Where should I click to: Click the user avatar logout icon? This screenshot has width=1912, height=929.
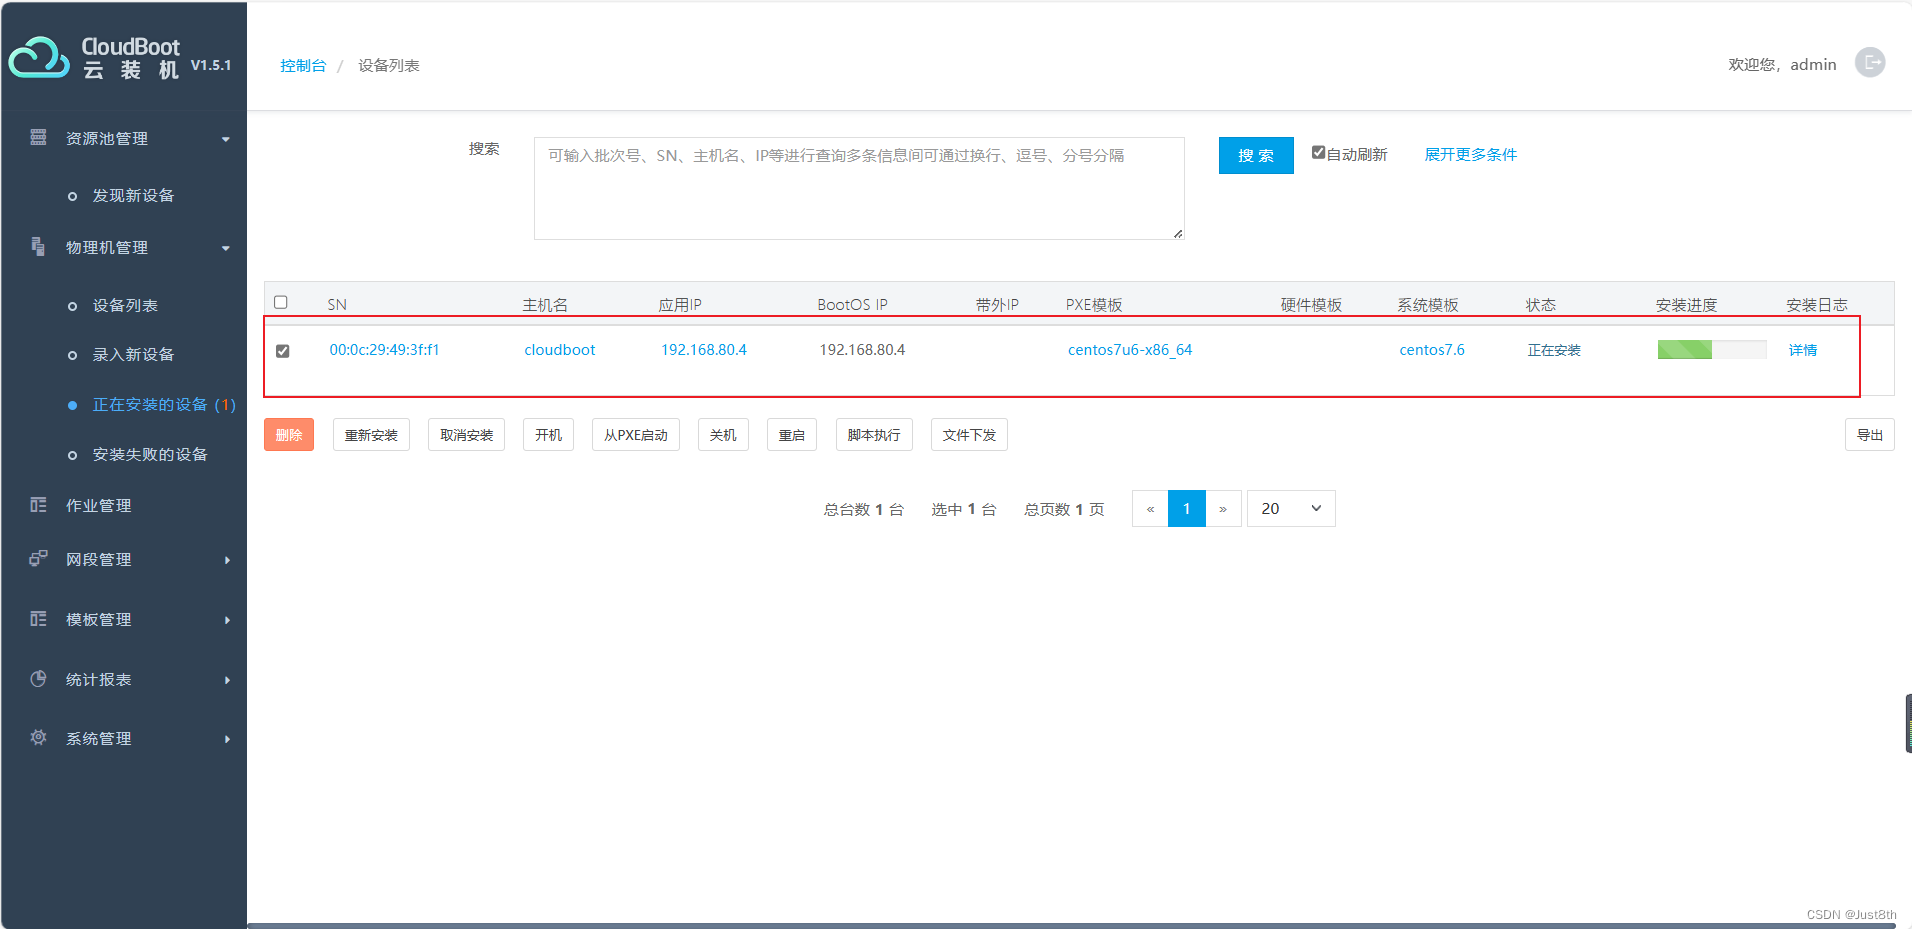click(1872, 63)
